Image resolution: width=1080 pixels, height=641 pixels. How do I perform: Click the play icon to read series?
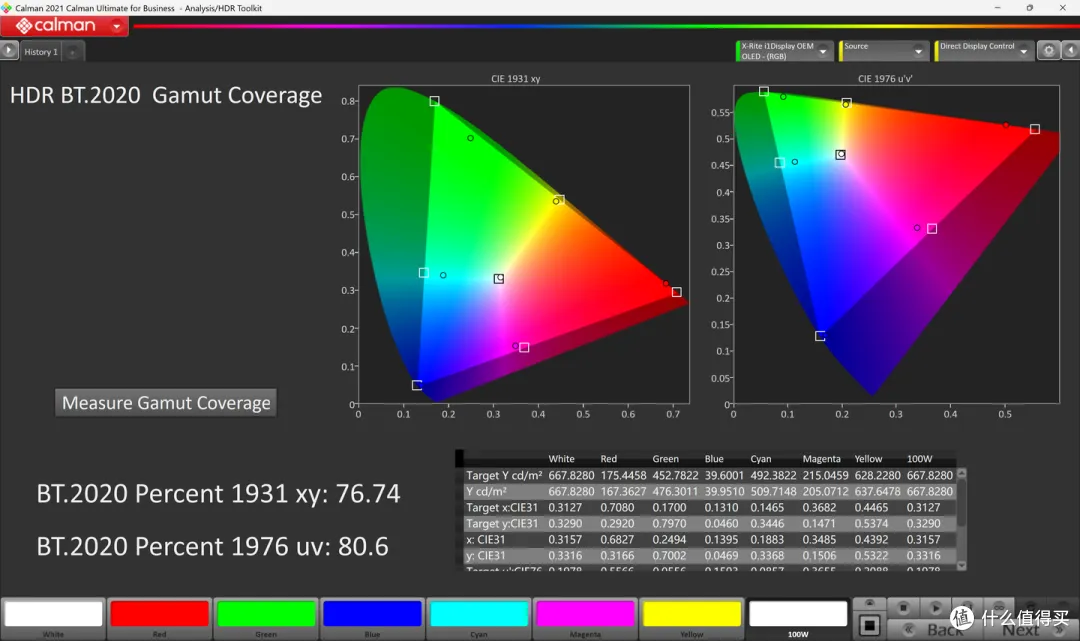935,607
